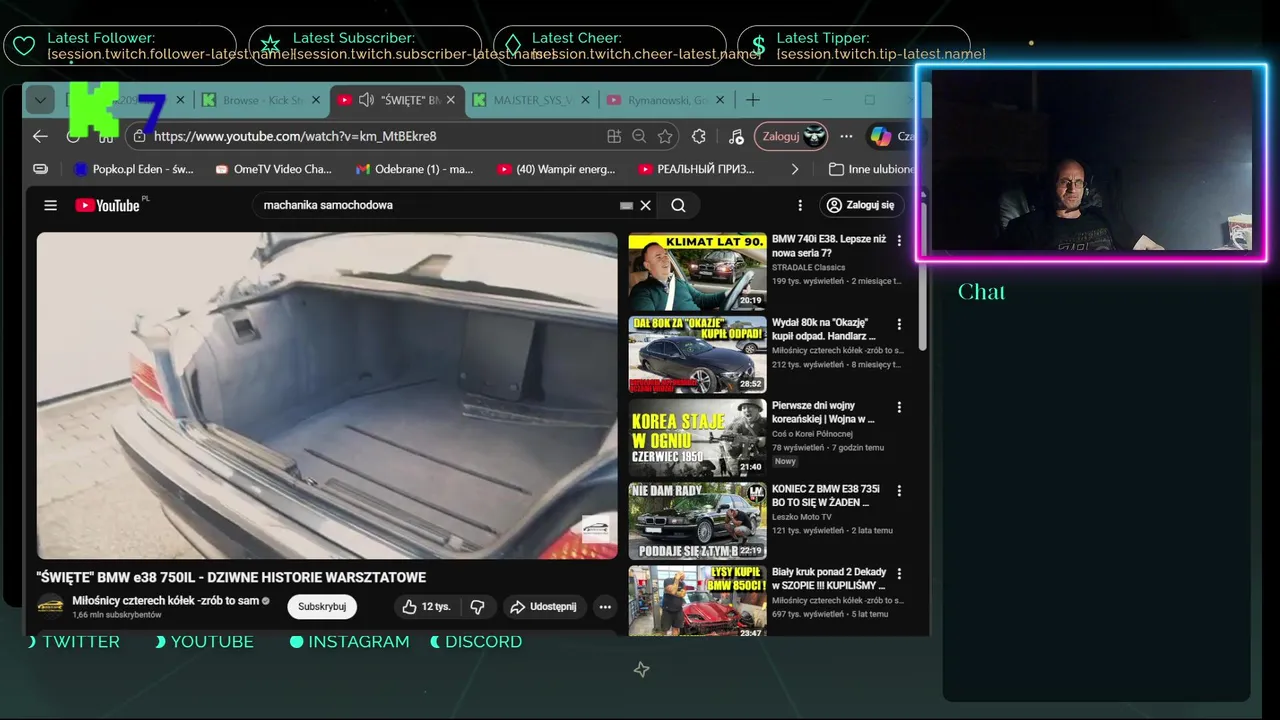Open title "KONIEC Z BMW E38 735i"
Viewport: 1280px width, 720px height.
coord(826,495)
